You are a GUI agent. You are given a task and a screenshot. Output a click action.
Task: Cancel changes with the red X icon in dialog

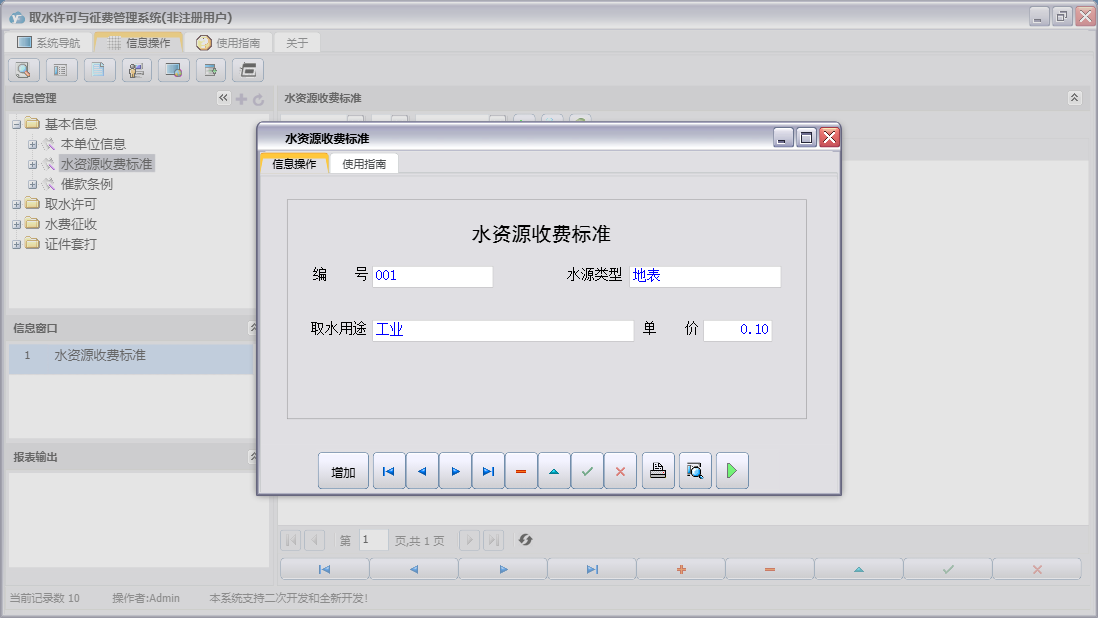(620, 471)
